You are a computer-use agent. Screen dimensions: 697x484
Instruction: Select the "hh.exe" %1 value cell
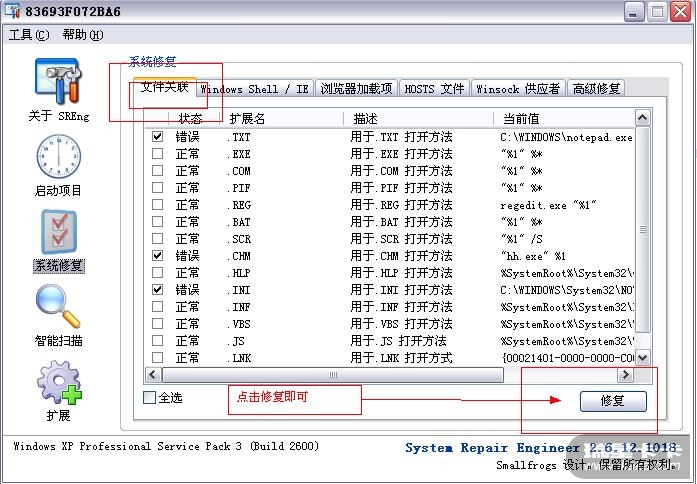point(533,256)
